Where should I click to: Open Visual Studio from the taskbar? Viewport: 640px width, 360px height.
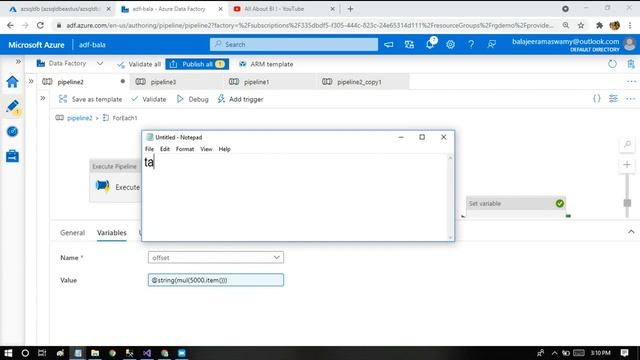tap(147, 353)
